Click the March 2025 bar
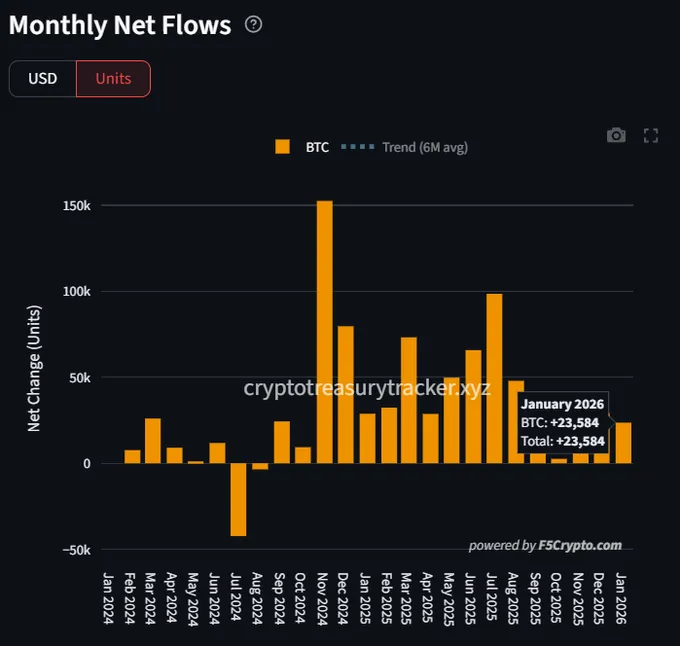Image resolution: width=680 pixels, height=646 pixels. pos(409,400)
